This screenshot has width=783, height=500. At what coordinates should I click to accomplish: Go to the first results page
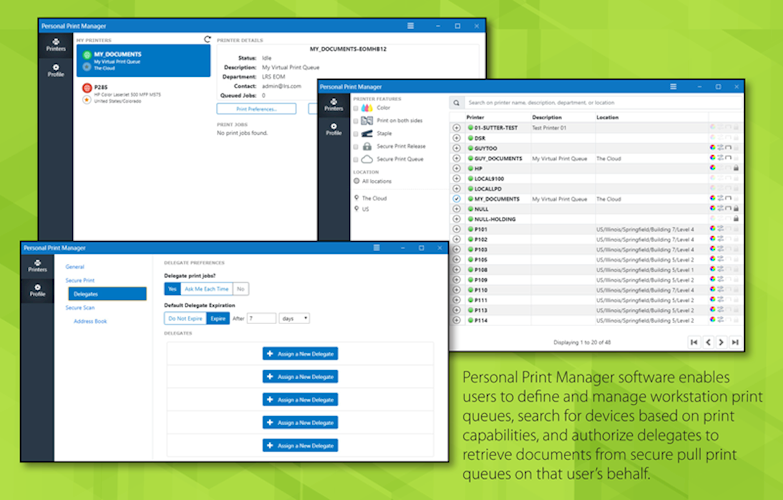tap(694, 342)
